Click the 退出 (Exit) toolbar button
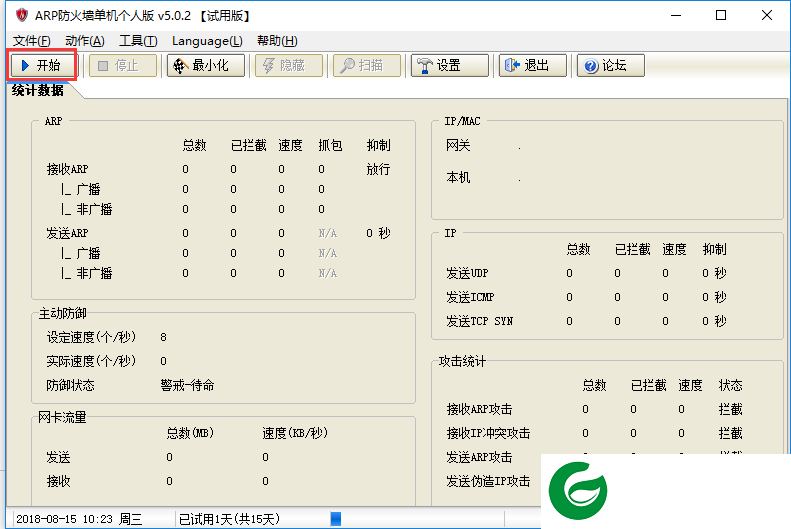 [533, 66]
